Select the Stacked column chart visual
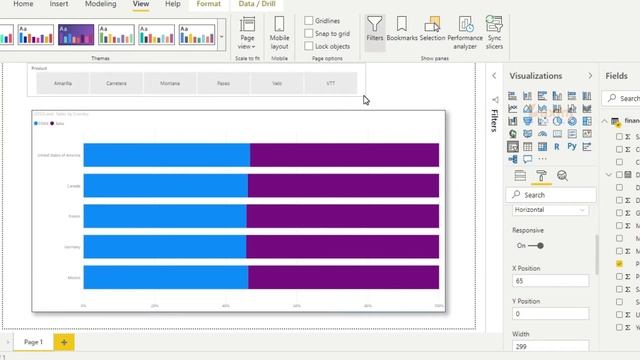 pos(527,96)
